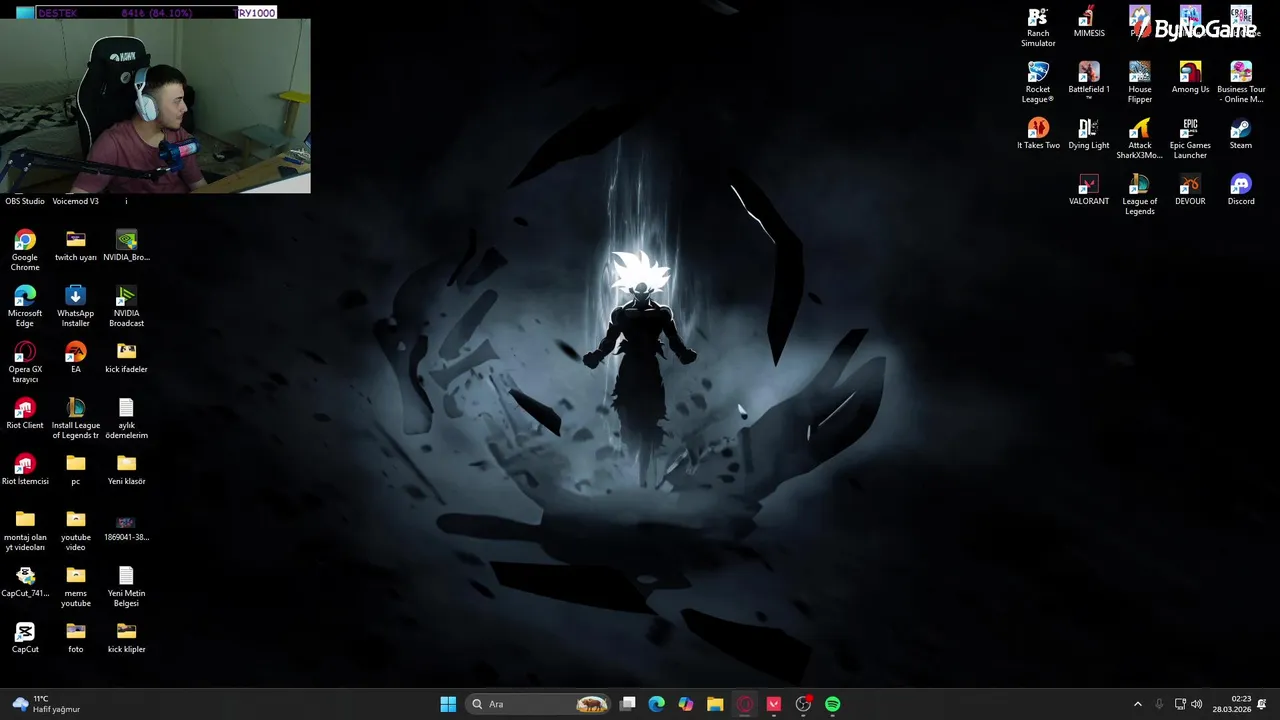Click the Voicemod V3 label

[76, 201]
